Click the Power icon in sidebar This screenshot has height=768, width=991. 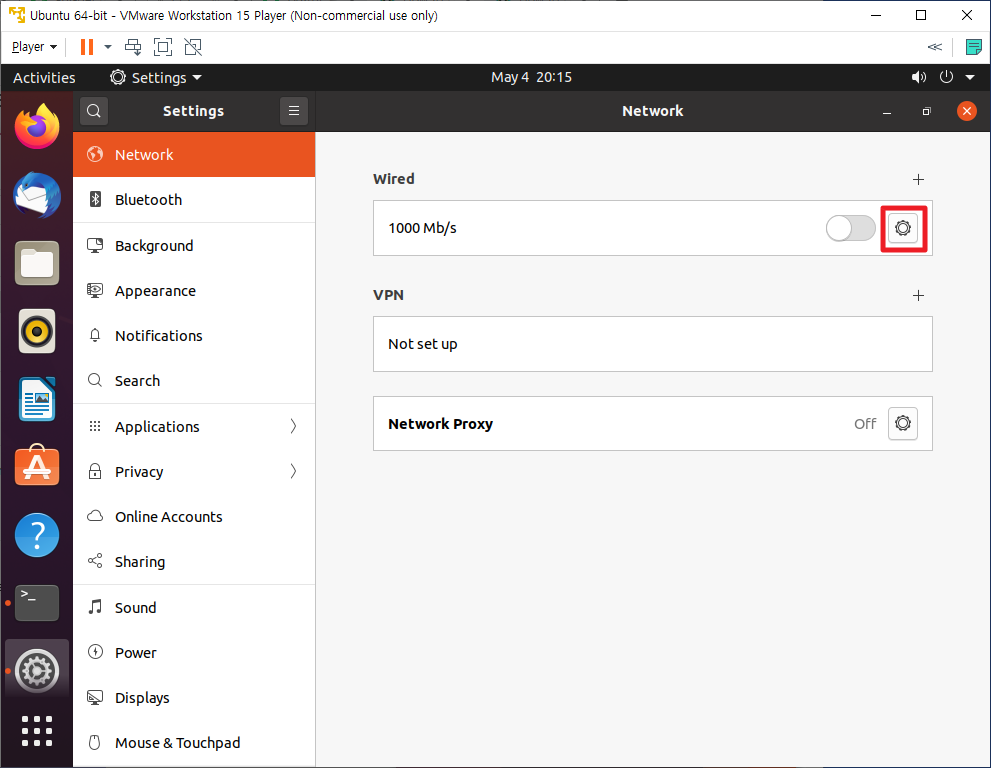point(95,652)
